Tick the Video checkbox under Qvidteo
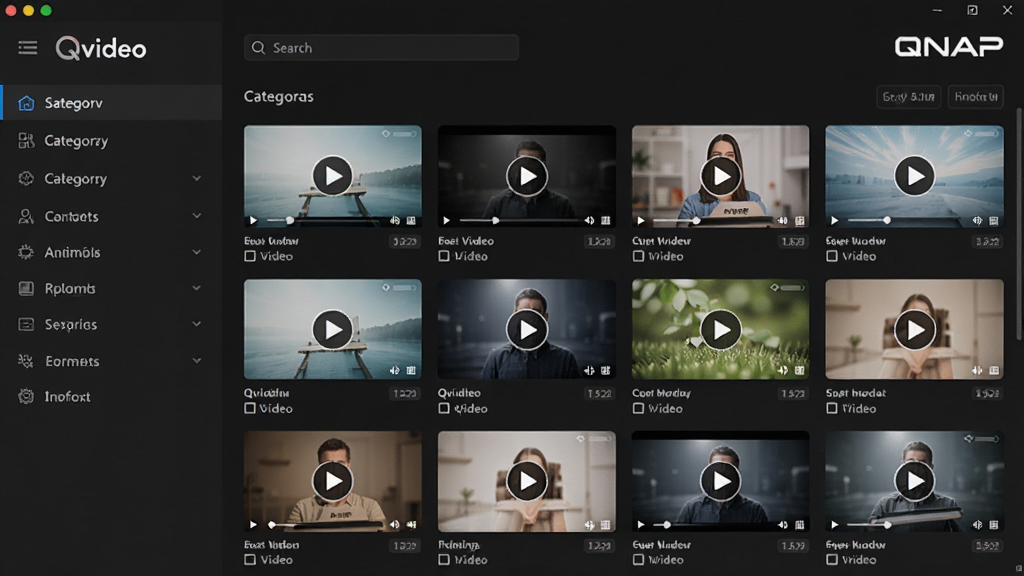Image resolution: width=1024 pixels, height=576 pixels. click(444, 408)
